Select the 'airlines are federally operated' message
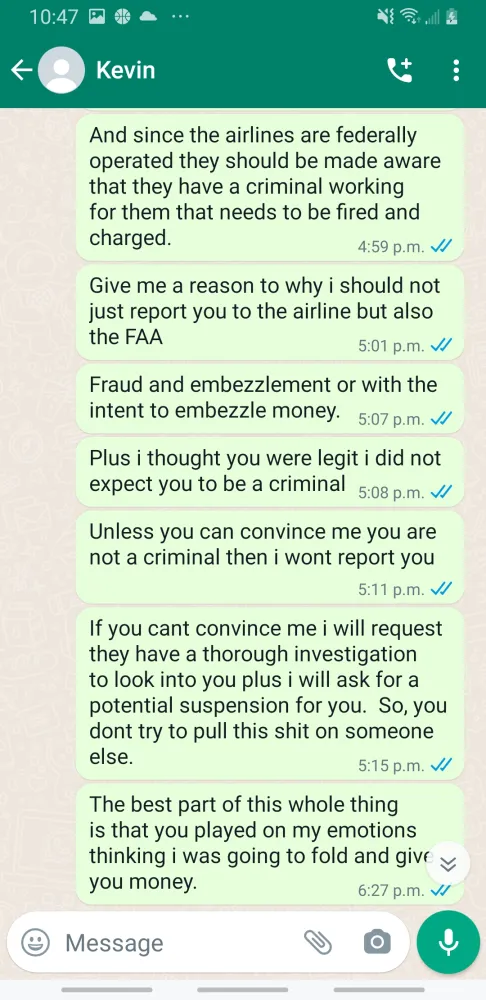Viewport: 486px width, 1000px height. pyautogui.click(x=270, y=188)
